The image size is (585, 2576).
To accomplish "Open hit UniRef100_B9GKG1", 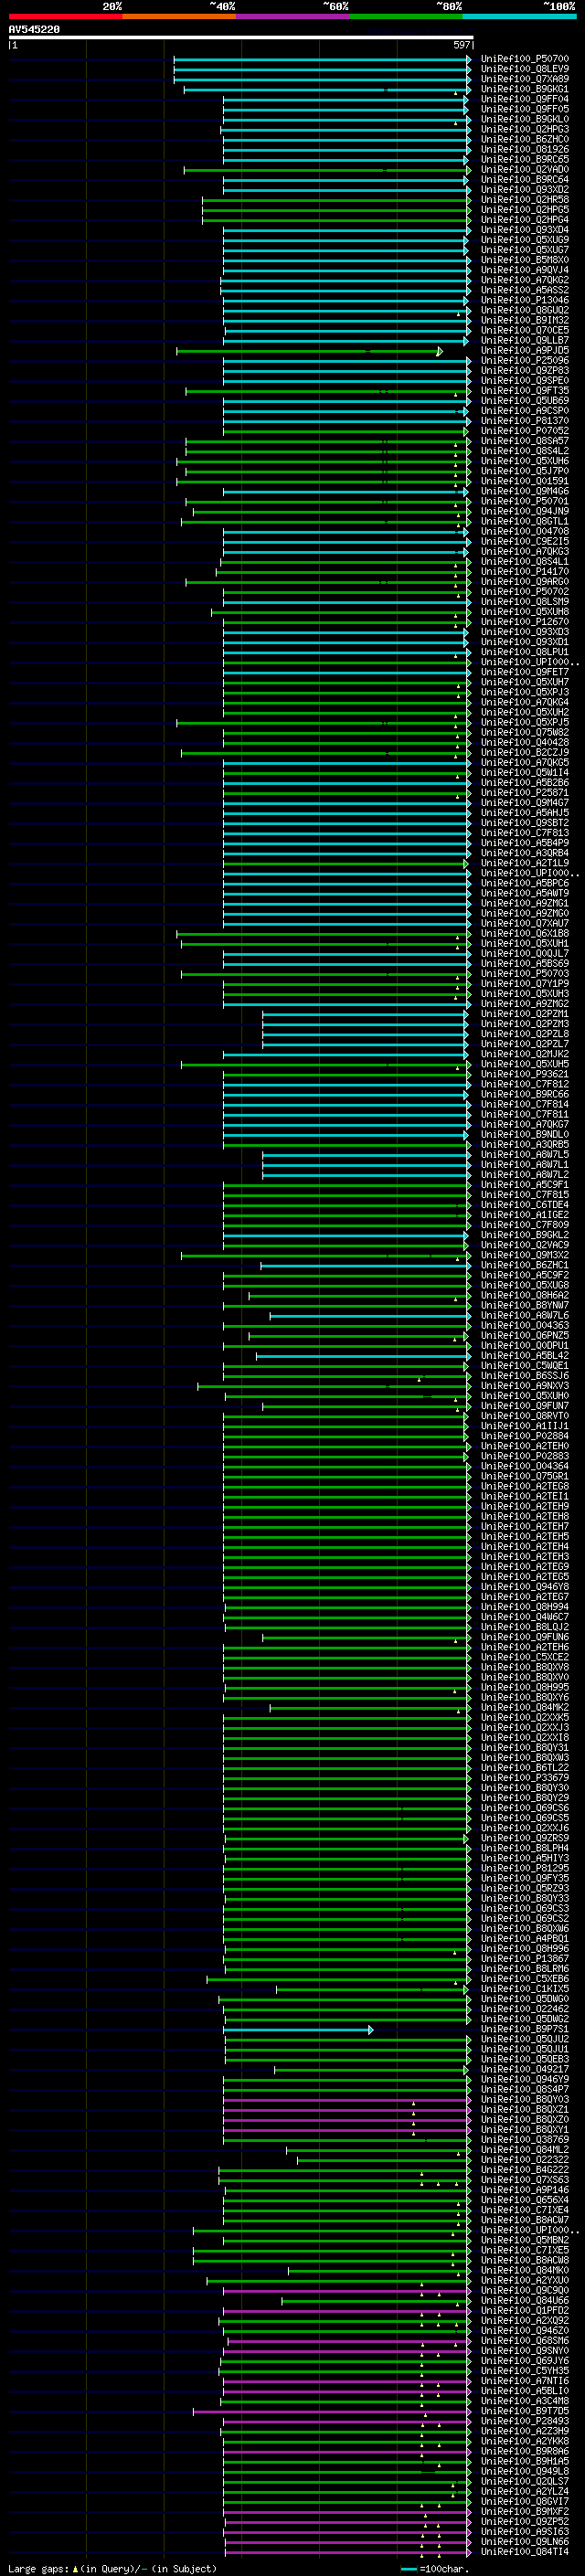I will (525, 89).
